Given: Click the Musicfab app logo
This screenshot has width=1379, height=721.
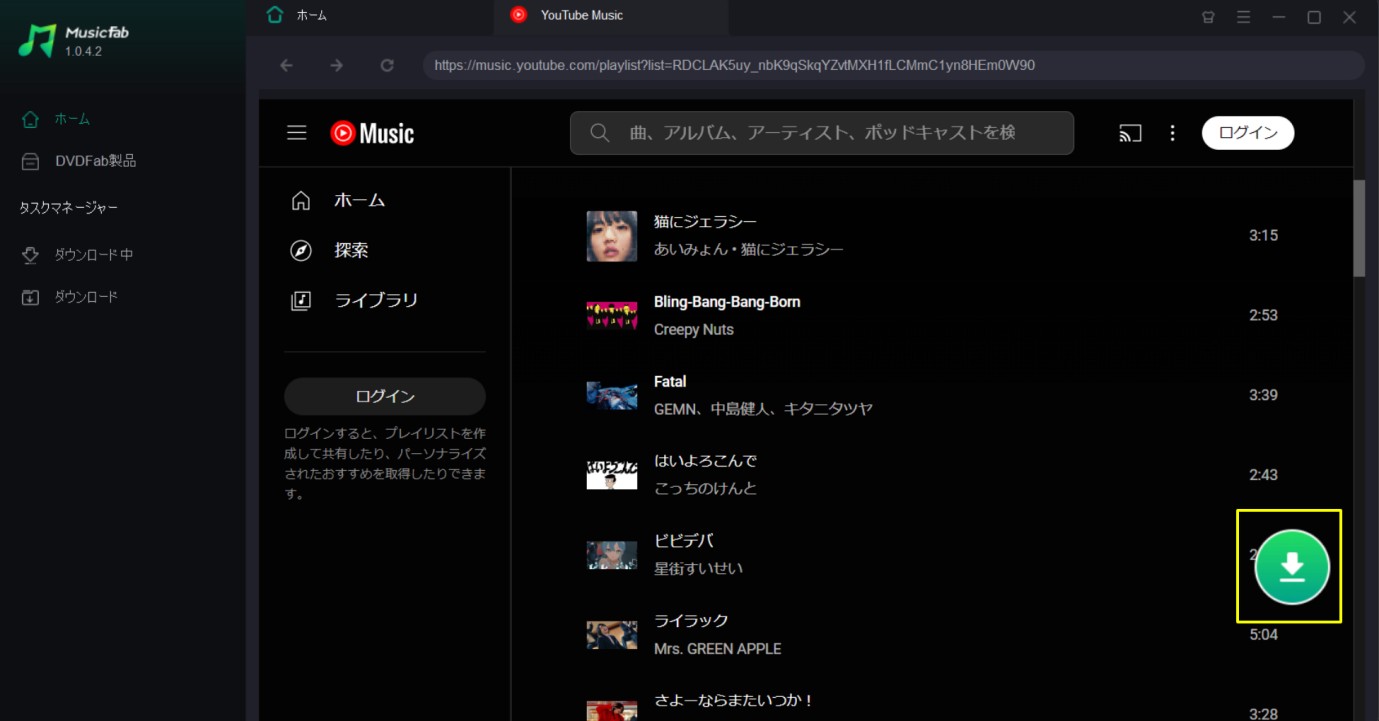Looking at the screenshot, I should tap(37, 40).
